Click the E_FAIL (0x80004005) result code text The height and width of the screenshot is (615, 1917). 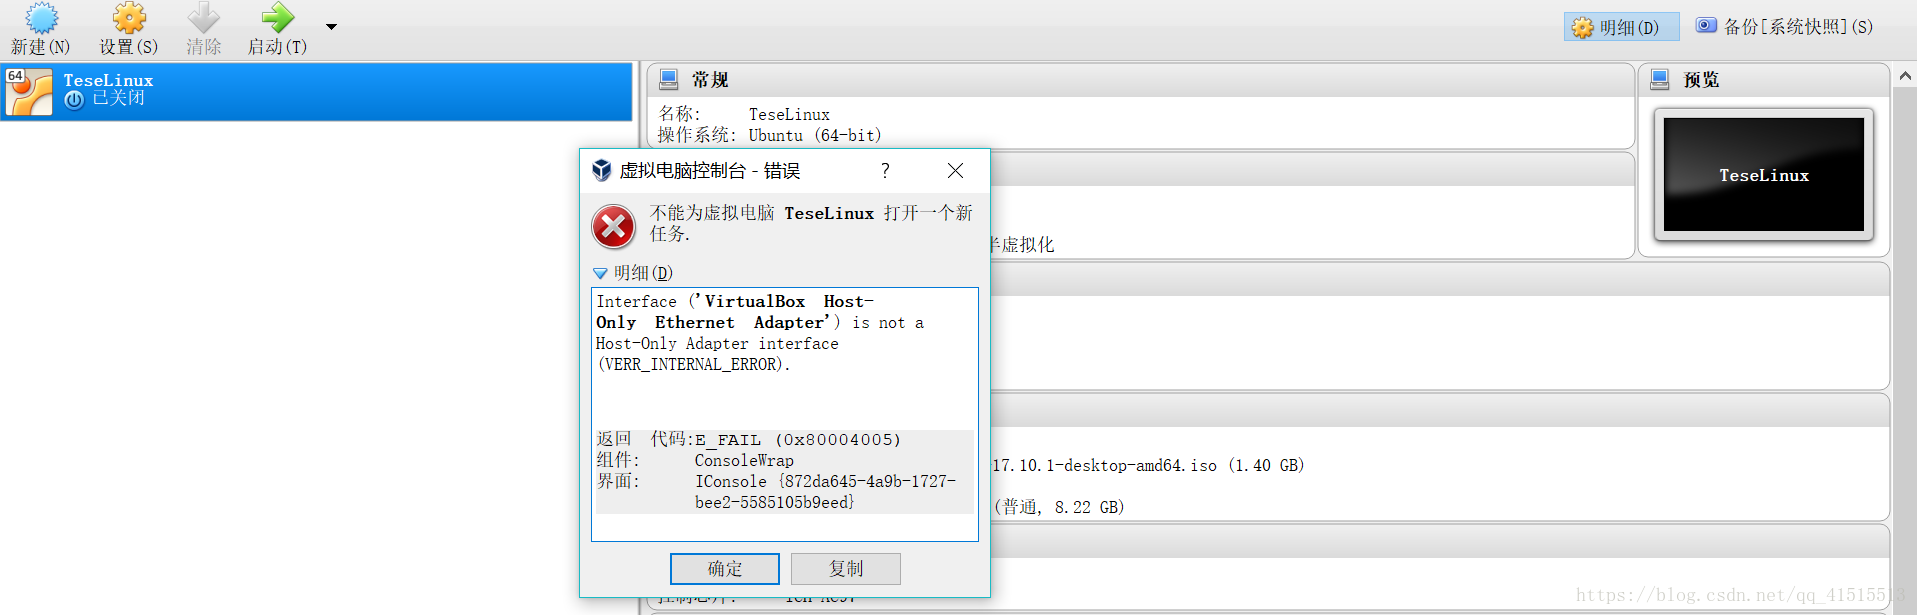tap(798, 440)
